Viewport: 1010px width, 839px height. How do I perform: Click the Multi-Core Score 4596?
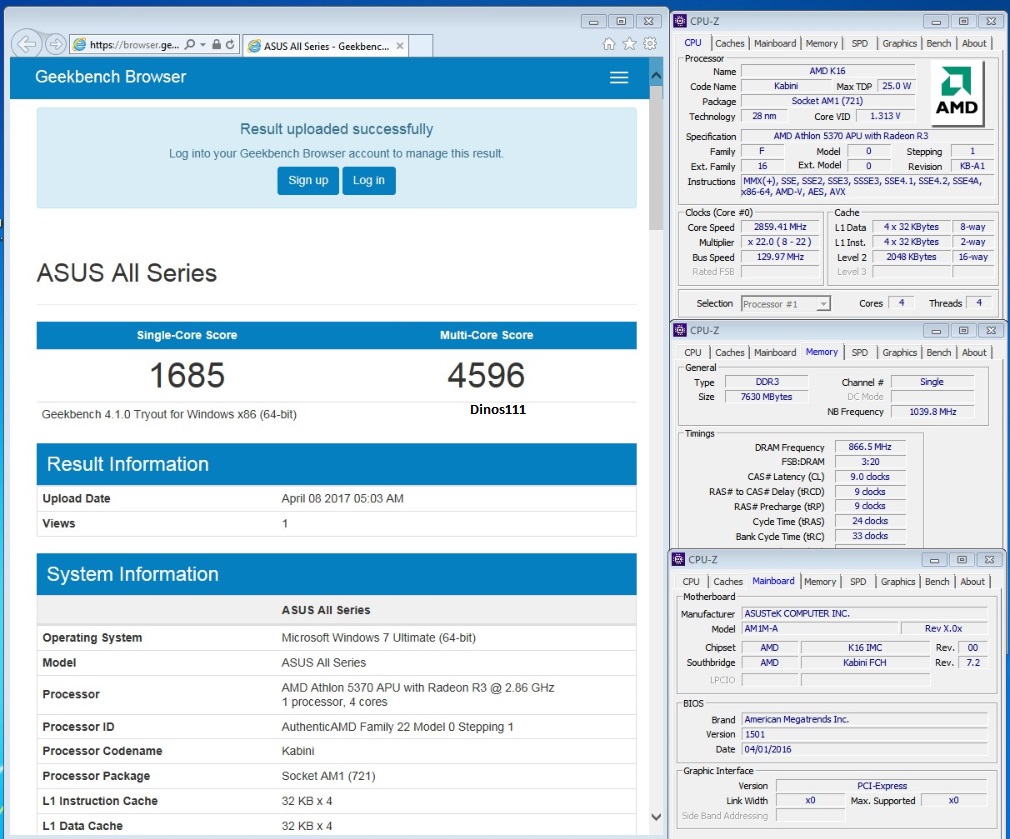(486, 375)
